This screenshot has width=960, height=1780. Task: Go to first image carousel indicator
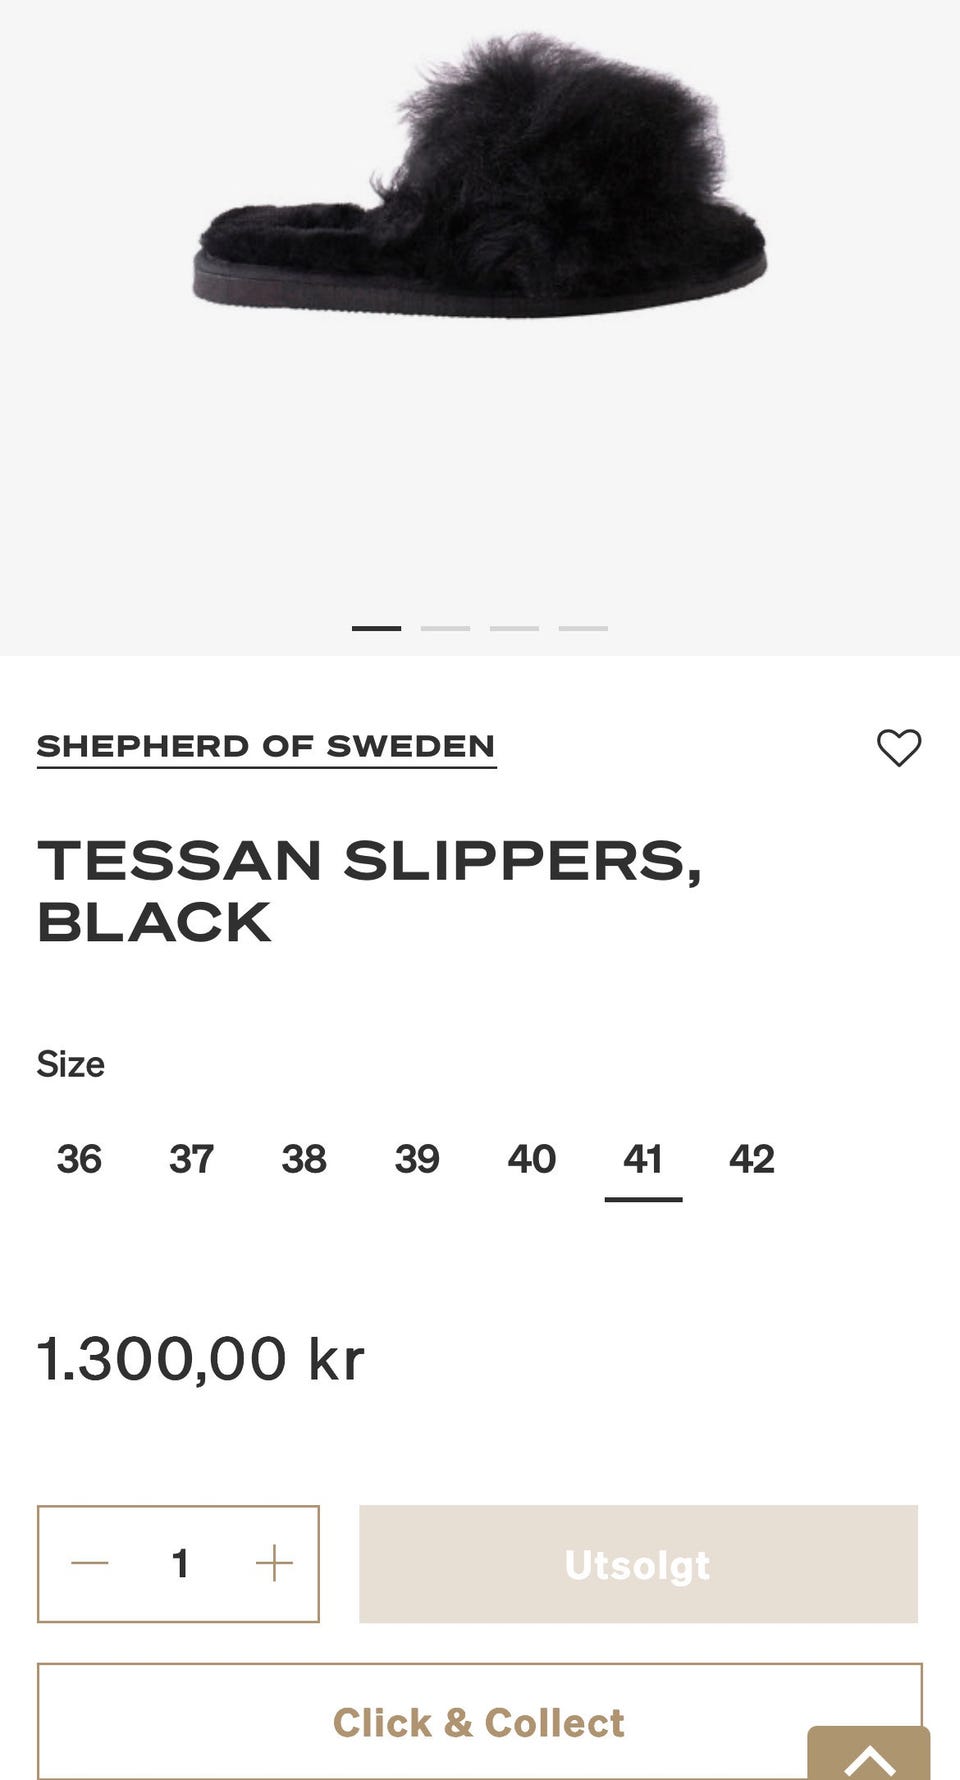(376, 628)
